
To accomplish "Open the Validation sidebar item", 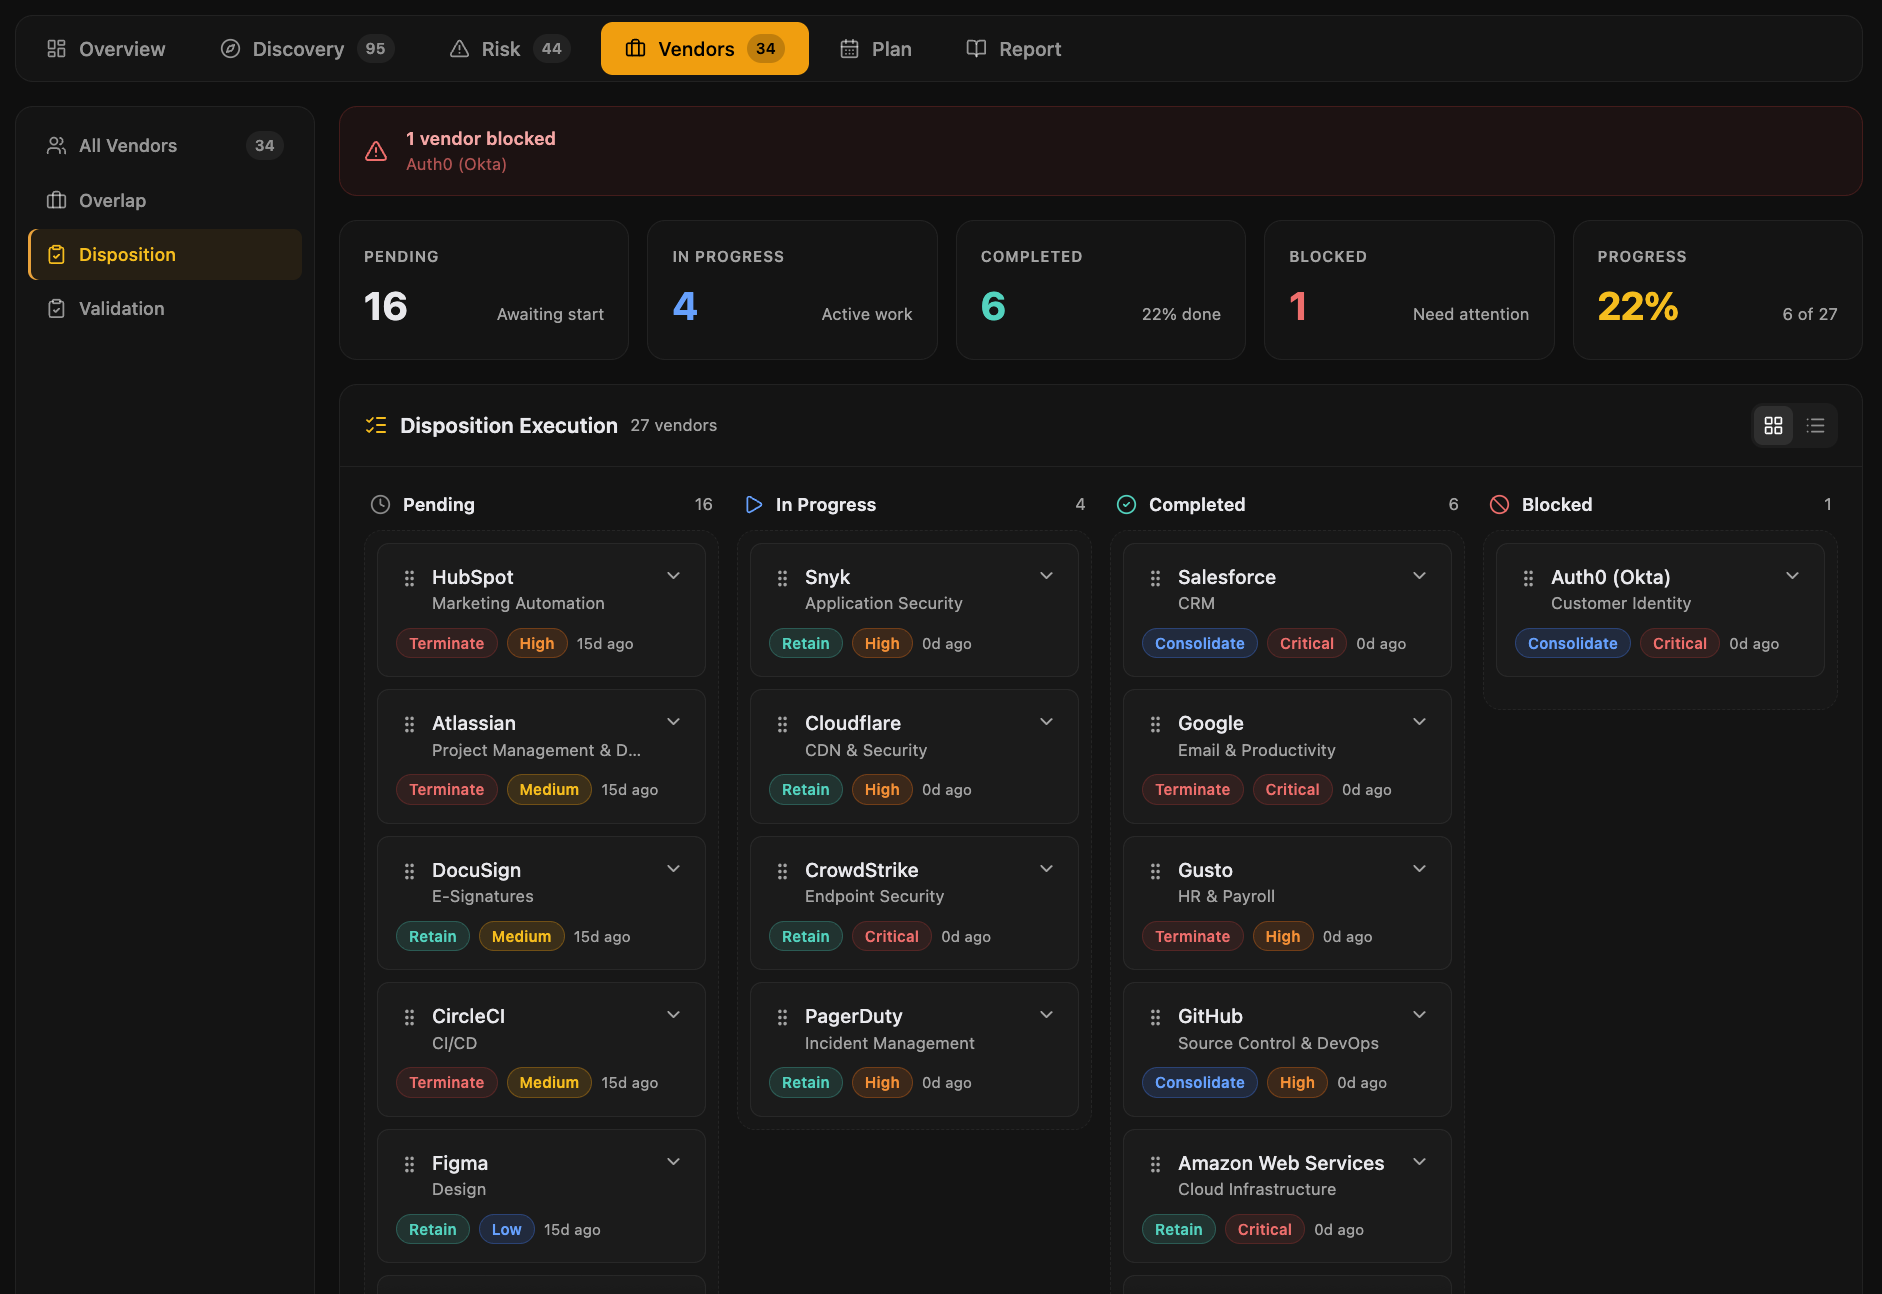I will (x=165, y=309).
